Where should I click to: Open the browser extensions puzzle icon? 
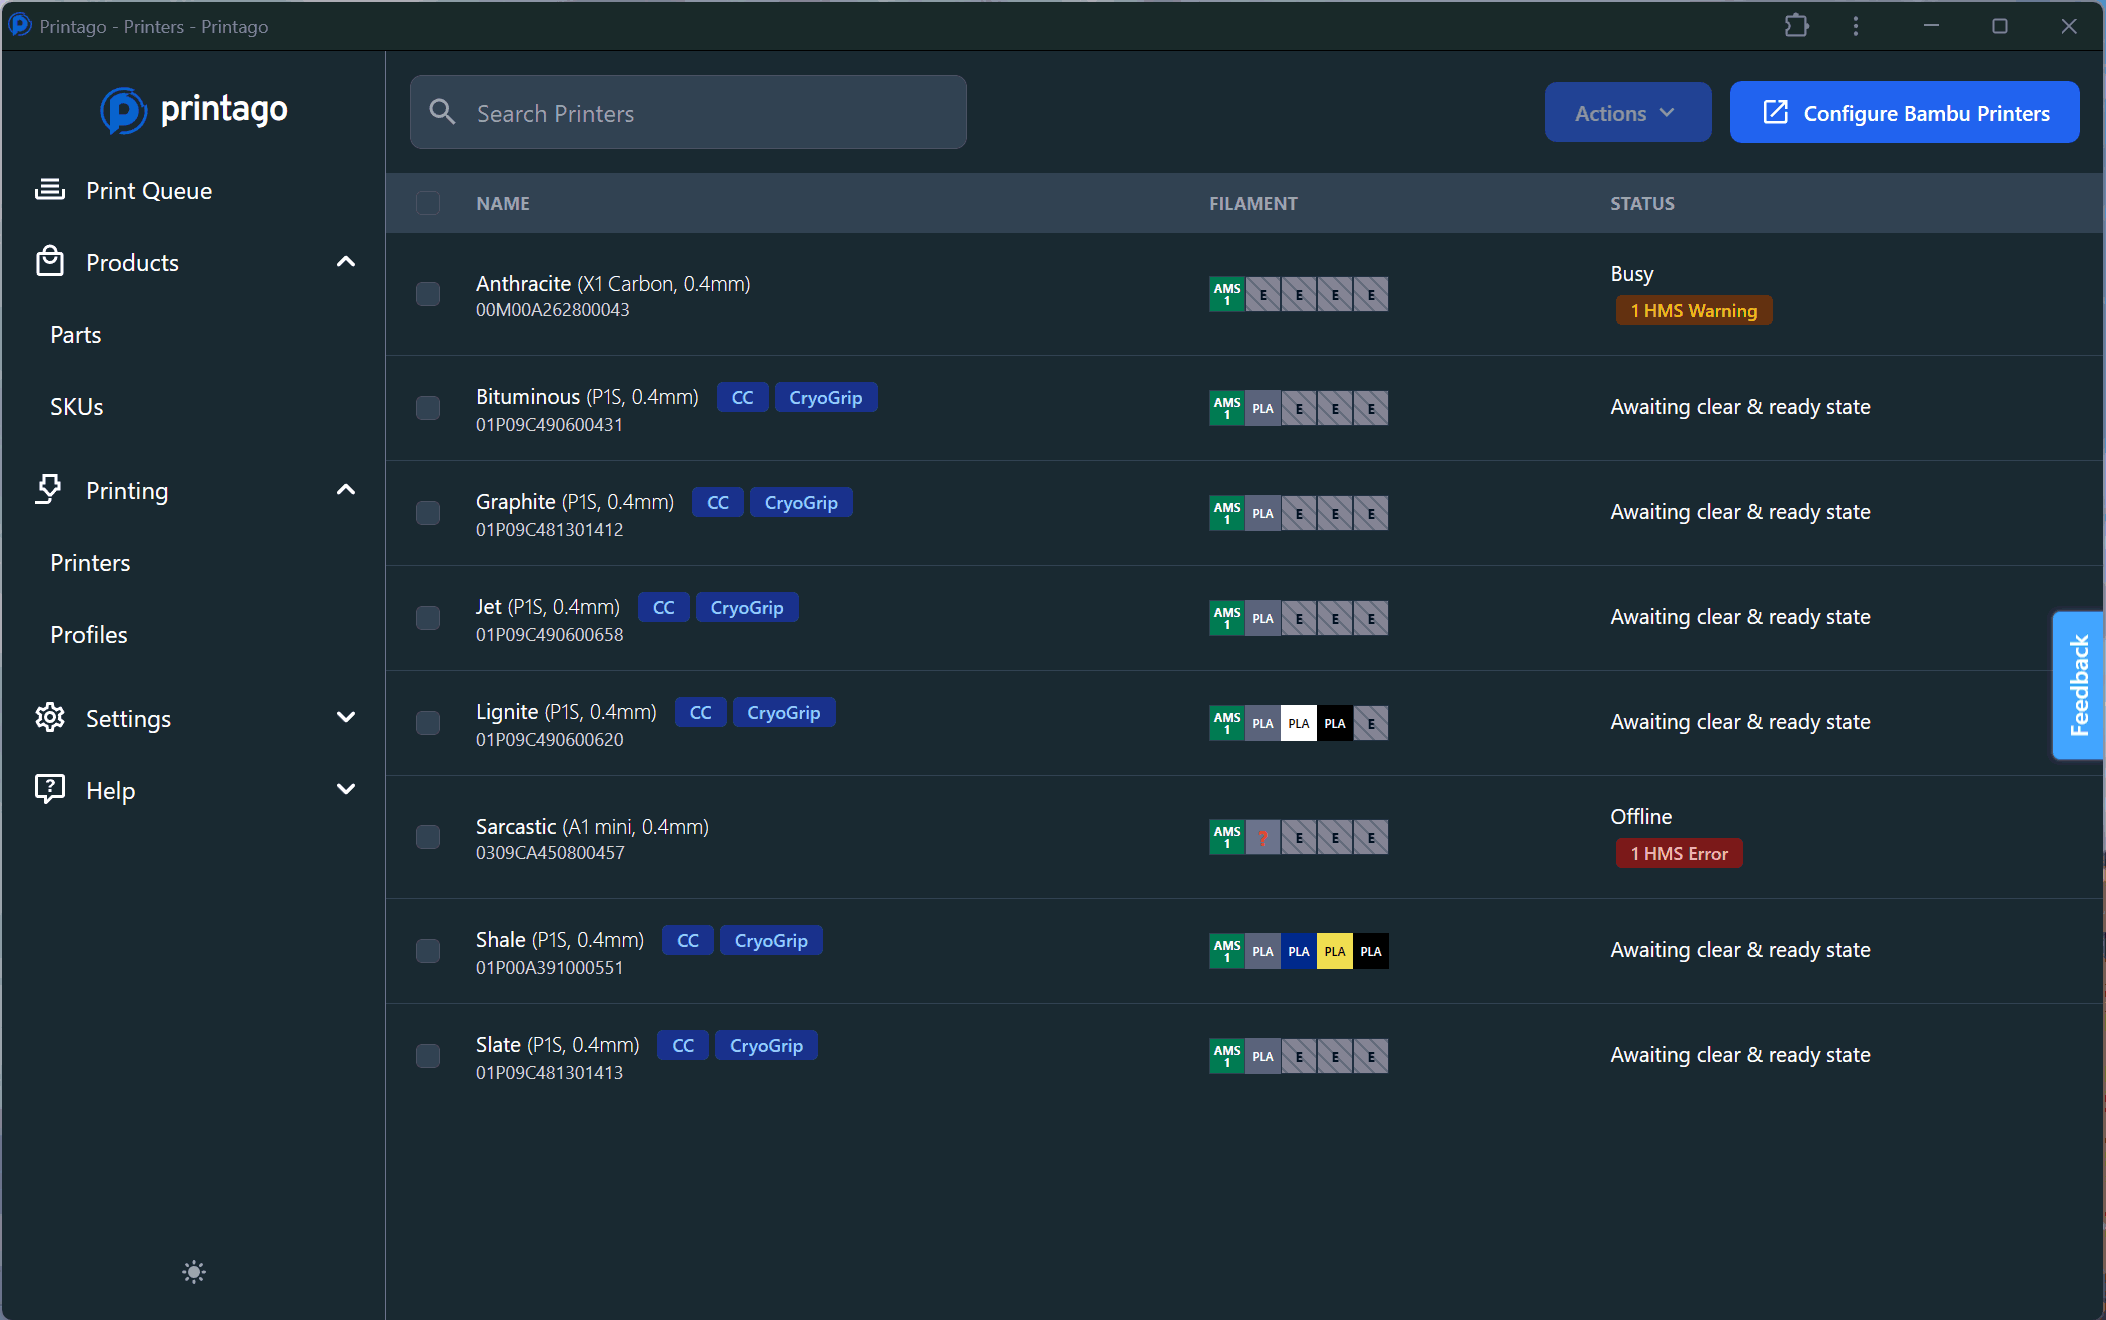click(1797, 26)
